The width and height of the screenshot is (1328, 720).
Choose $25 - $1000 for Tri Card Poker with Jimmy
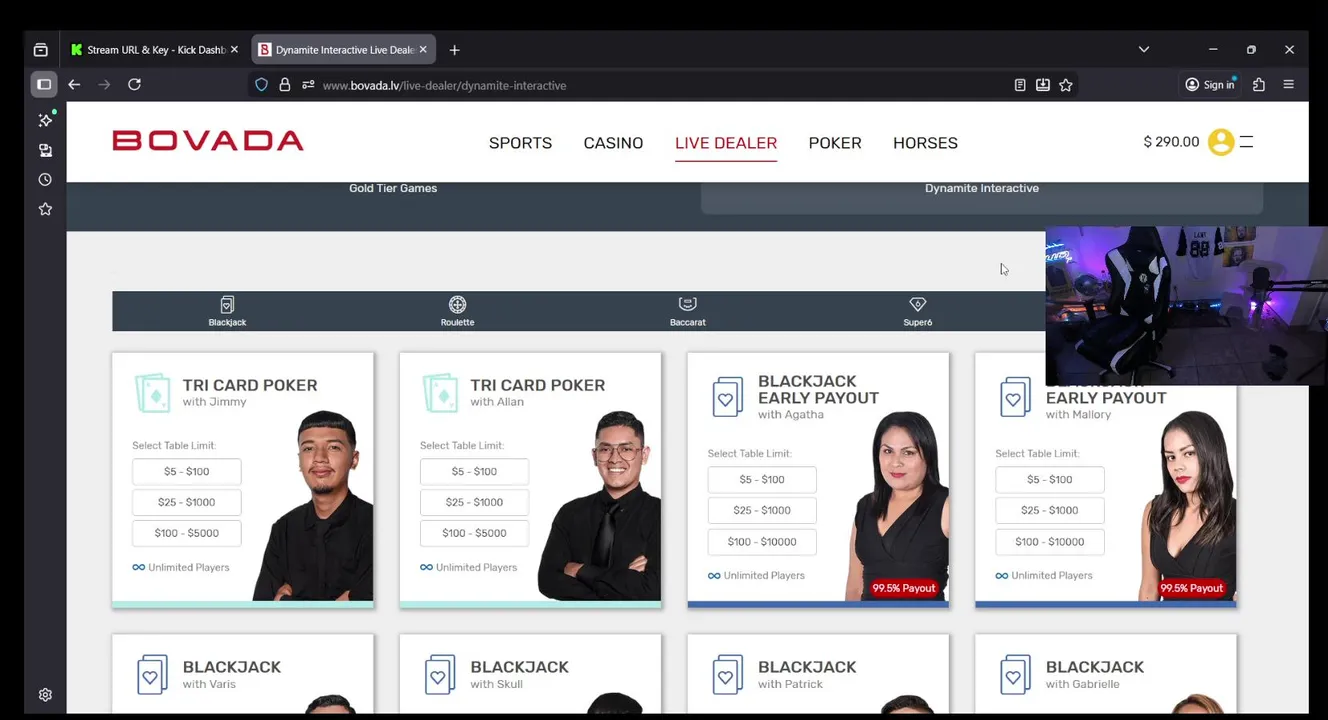187,502
